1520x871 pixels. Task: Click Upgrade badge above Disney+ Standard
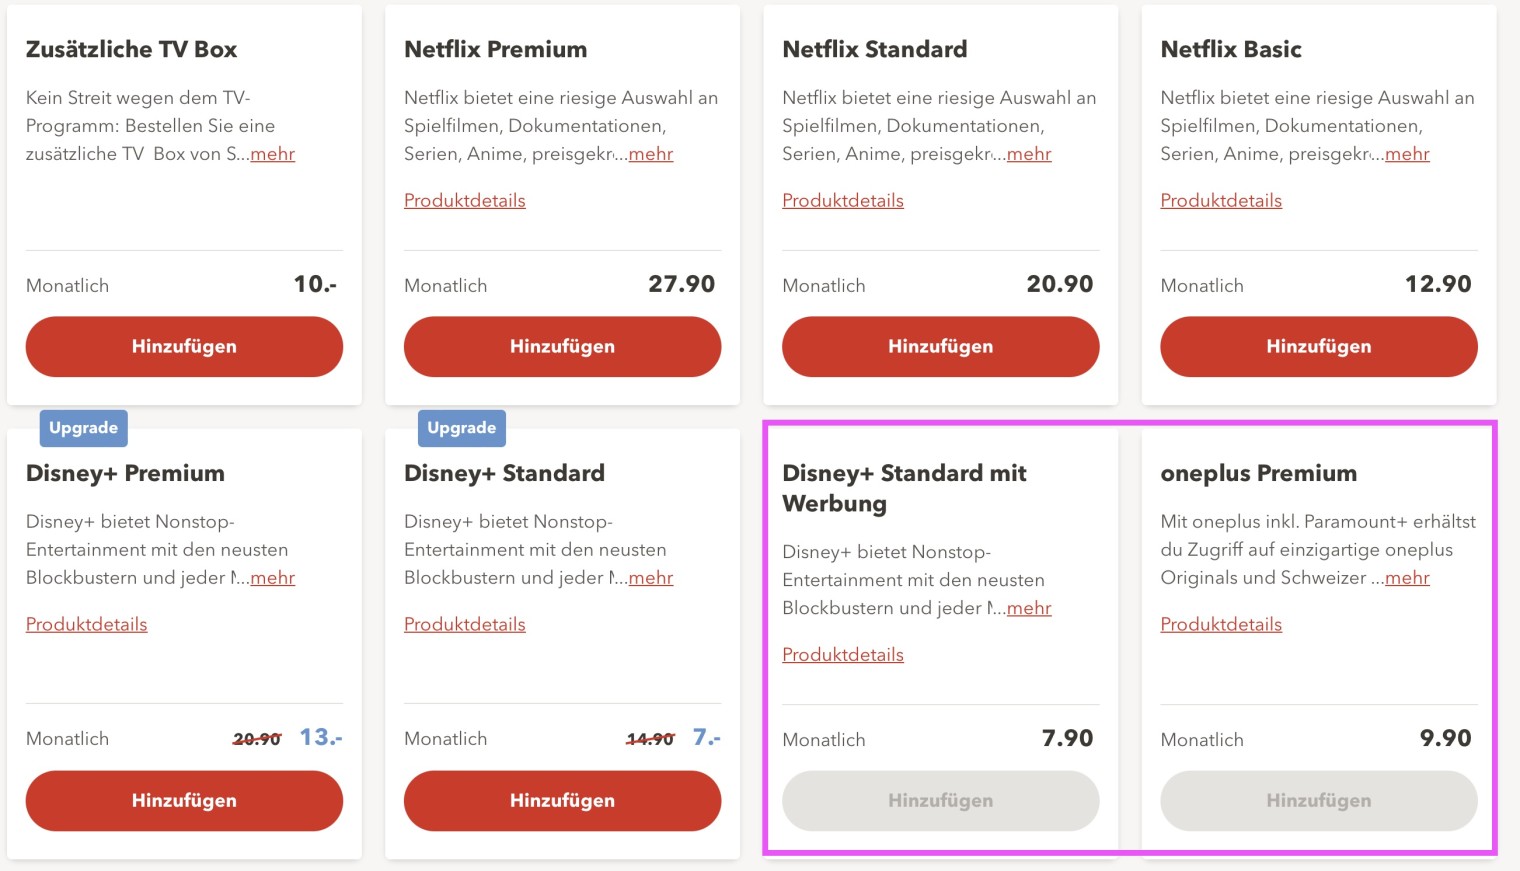[x=462, y=428]
